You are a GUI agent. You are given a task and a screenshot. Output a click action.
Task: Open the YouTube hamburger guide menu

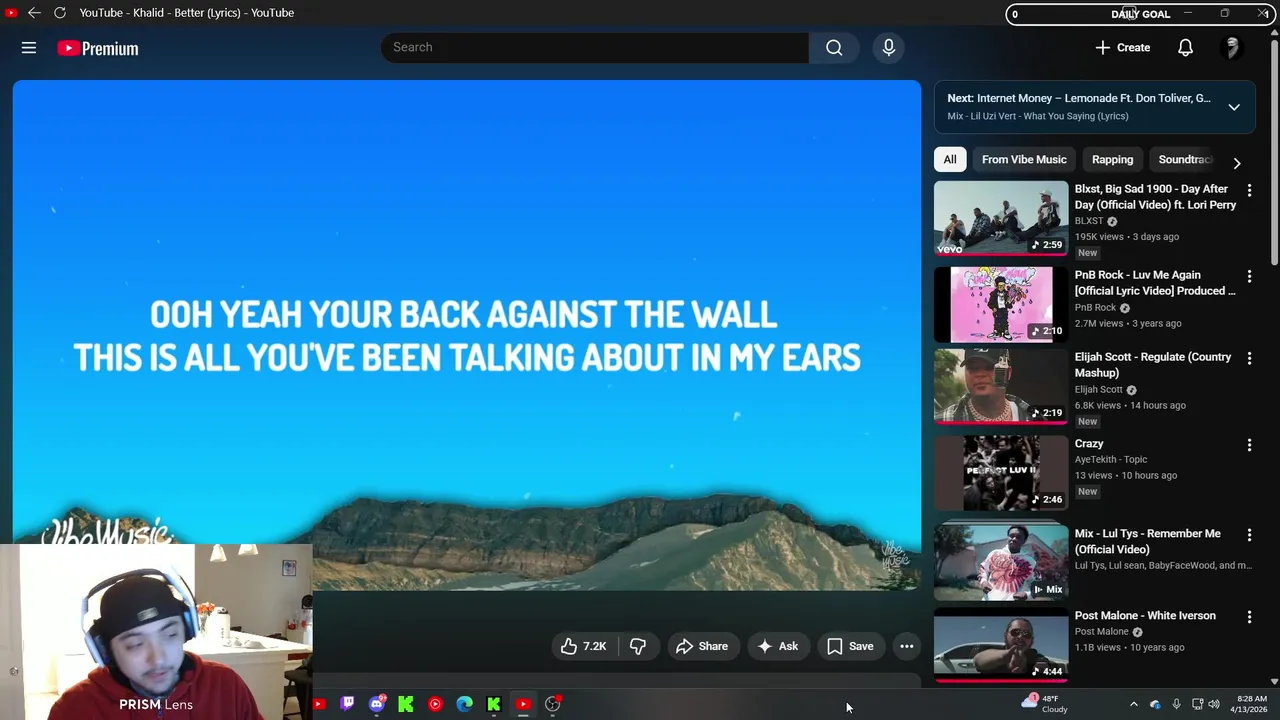pos(29,48)
